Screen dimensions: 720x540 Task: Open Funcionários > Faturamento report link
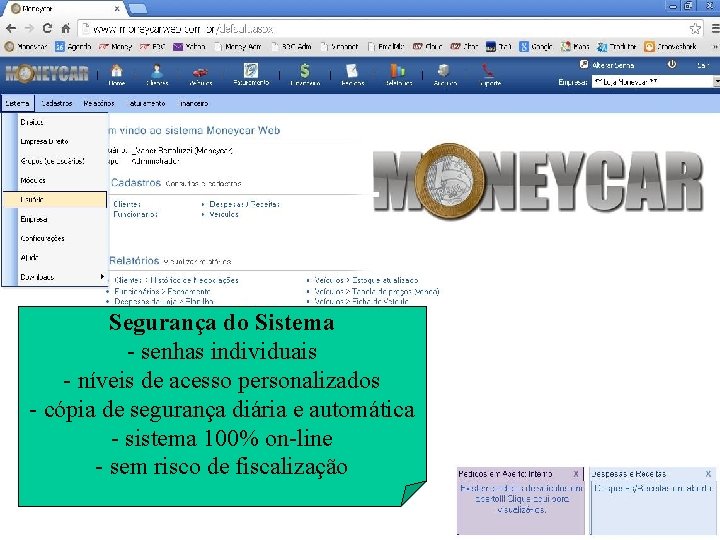tap(162, 291)
